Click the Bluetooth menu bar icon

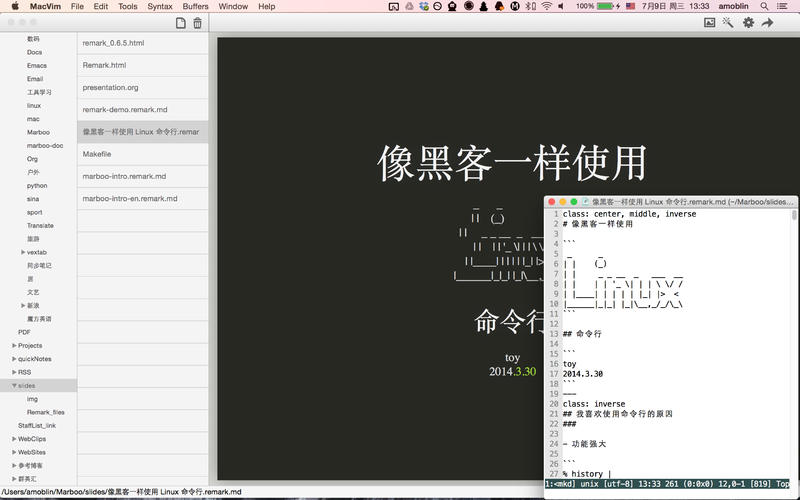pos(531,6)
